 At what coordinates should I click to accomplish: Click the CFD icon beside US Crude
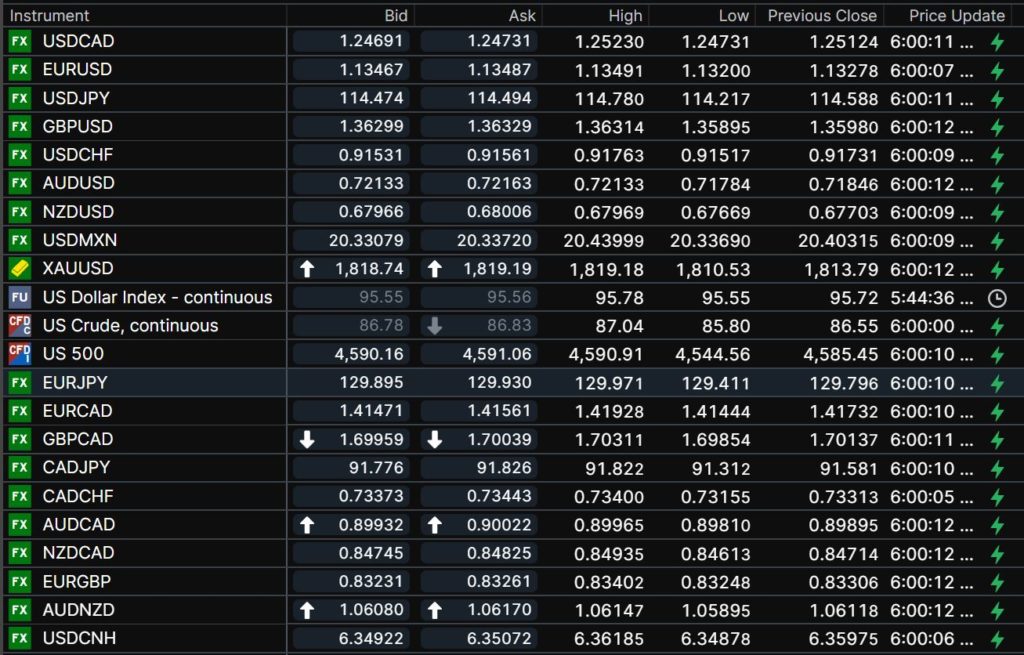coord(19,326)
